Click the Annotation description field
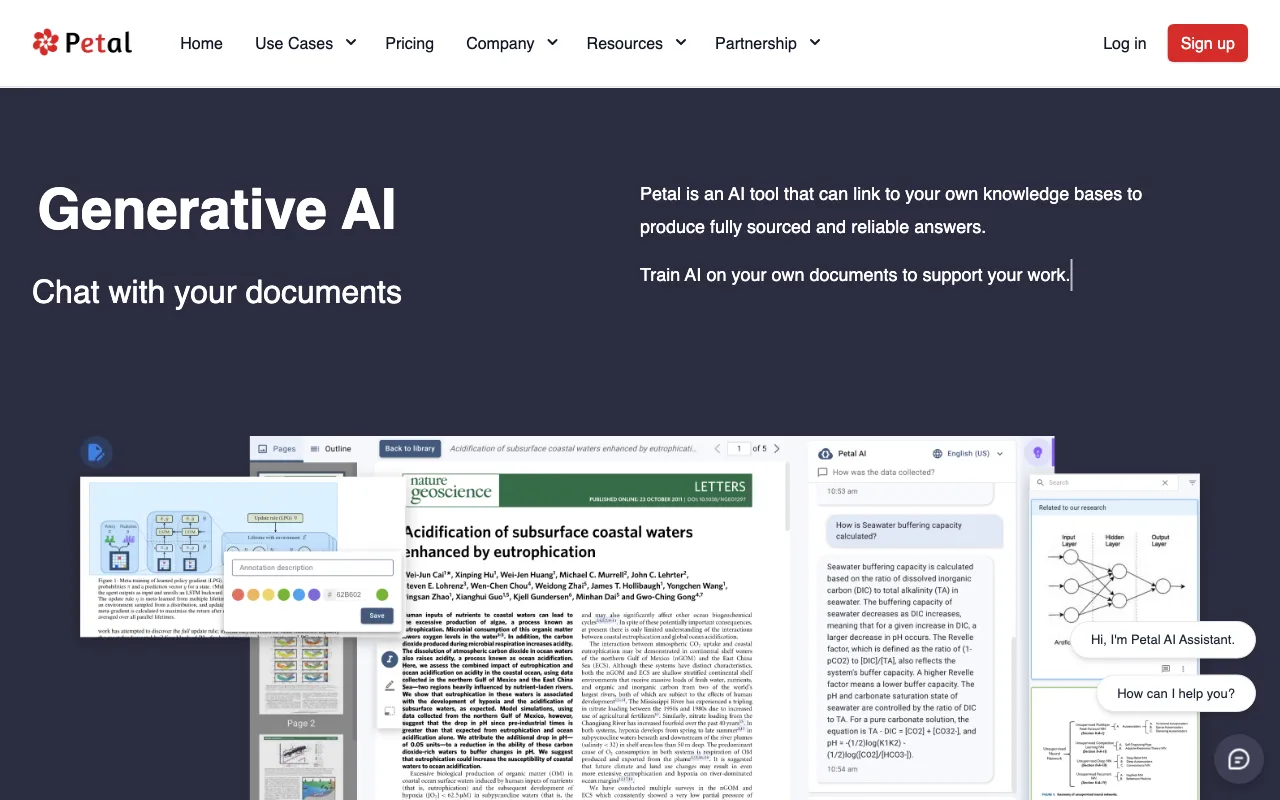1280x800 pixels. (312, 568)
